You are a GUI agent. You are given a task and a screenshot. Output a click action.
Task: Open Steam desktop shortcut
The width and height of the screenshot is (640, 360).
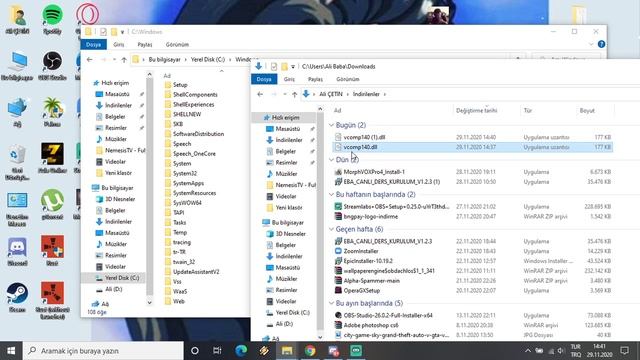click(17, 298)
